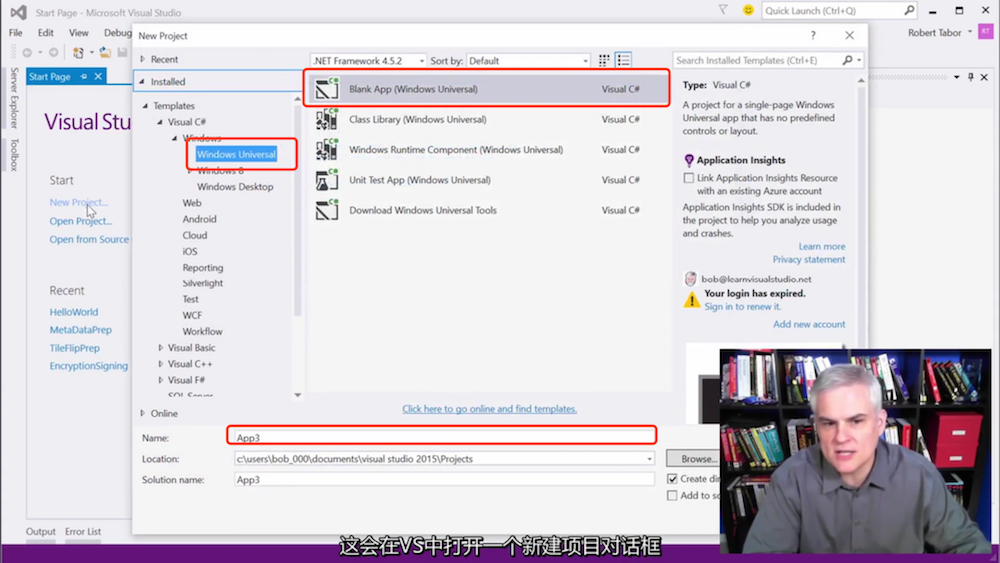1000x563 pixels.
Task: Pin the Start Page tab
Action: pyautogui.click(x=84, y=77)
